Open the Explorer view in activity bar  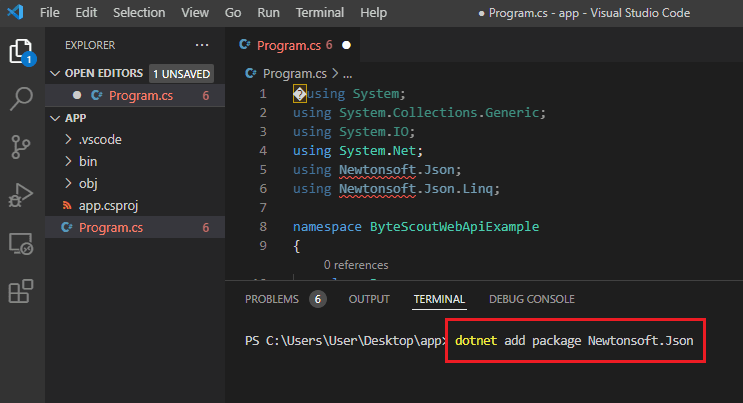21,50
